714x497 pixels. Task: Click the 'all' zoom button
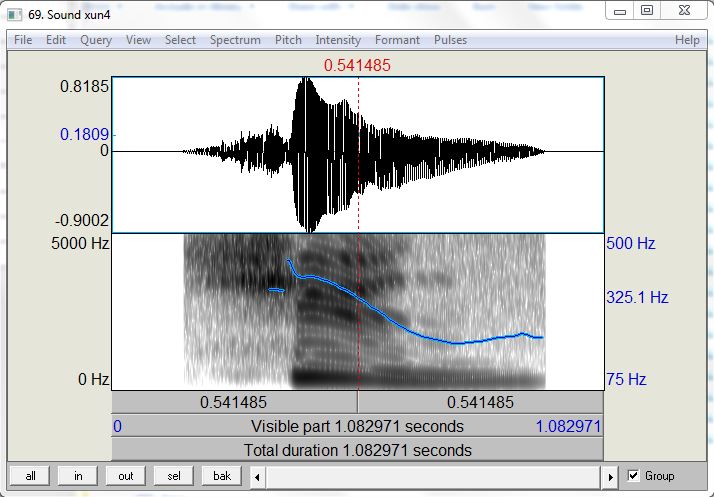point(31,476)
